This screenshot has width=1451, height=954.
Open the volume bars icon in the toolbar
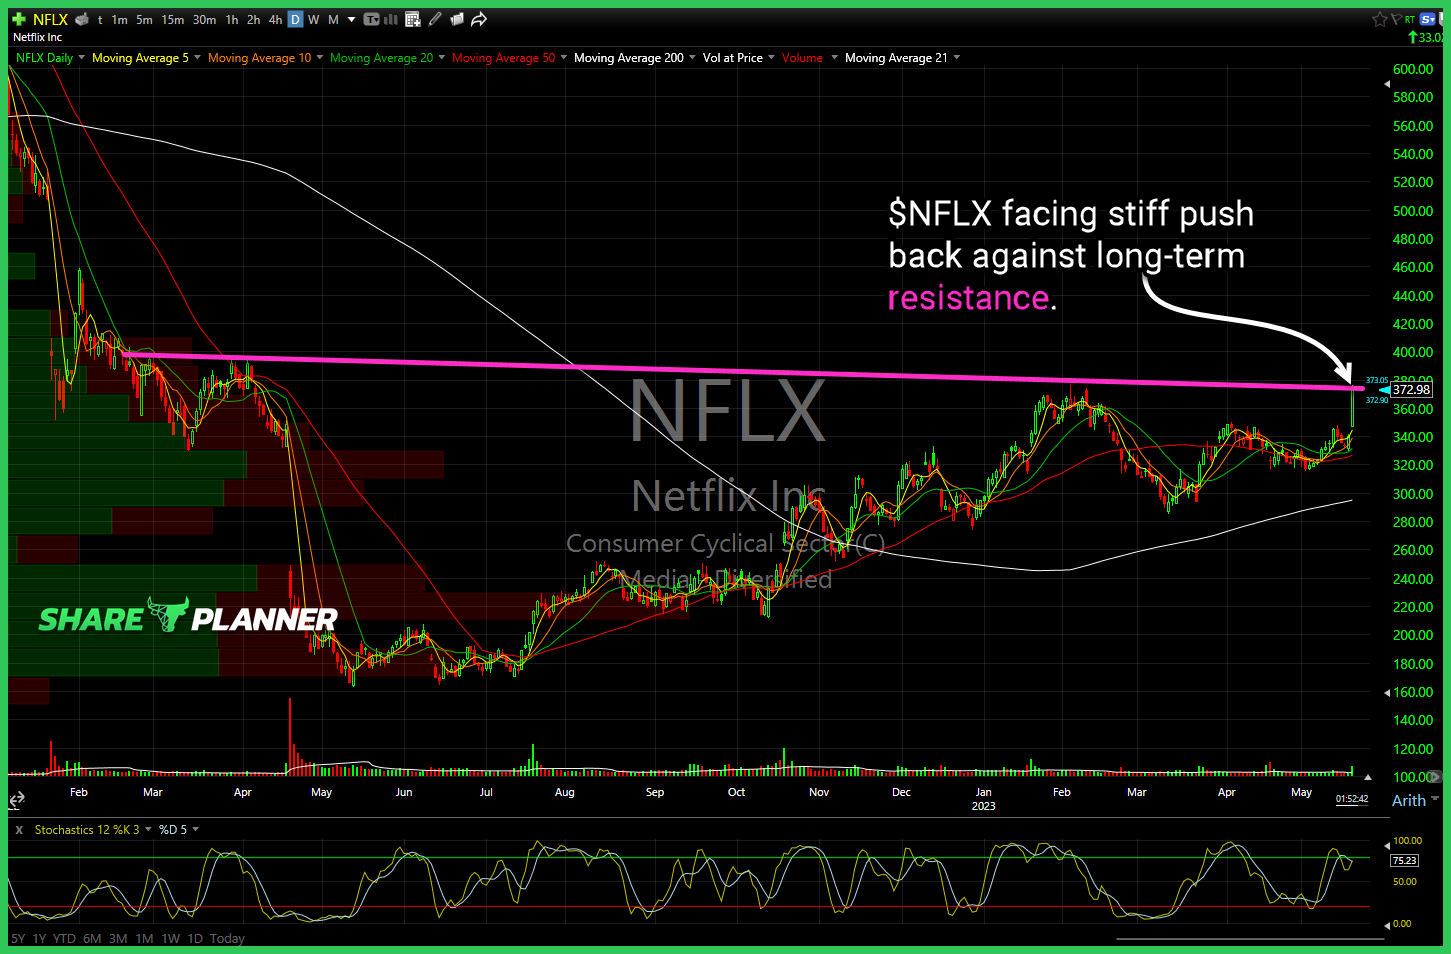[389, 19]
